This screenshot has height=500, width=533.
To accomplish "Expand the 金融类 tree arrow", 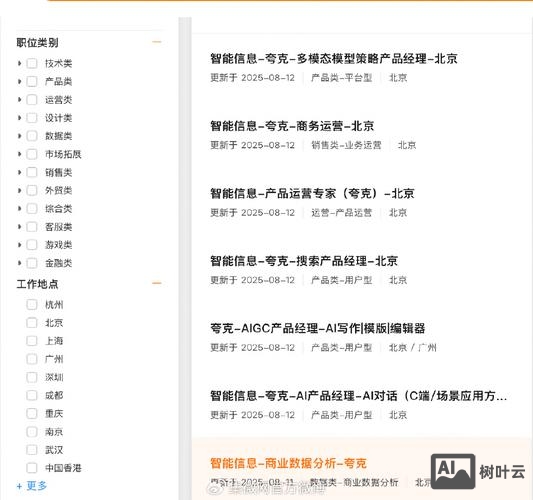I will (19, 263).
